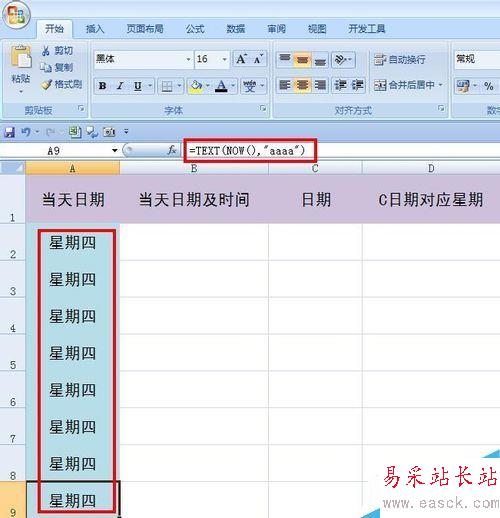Apply cell borders with the border icon
The width and height of the screenshot is (500, 518).
pos(167,86)
